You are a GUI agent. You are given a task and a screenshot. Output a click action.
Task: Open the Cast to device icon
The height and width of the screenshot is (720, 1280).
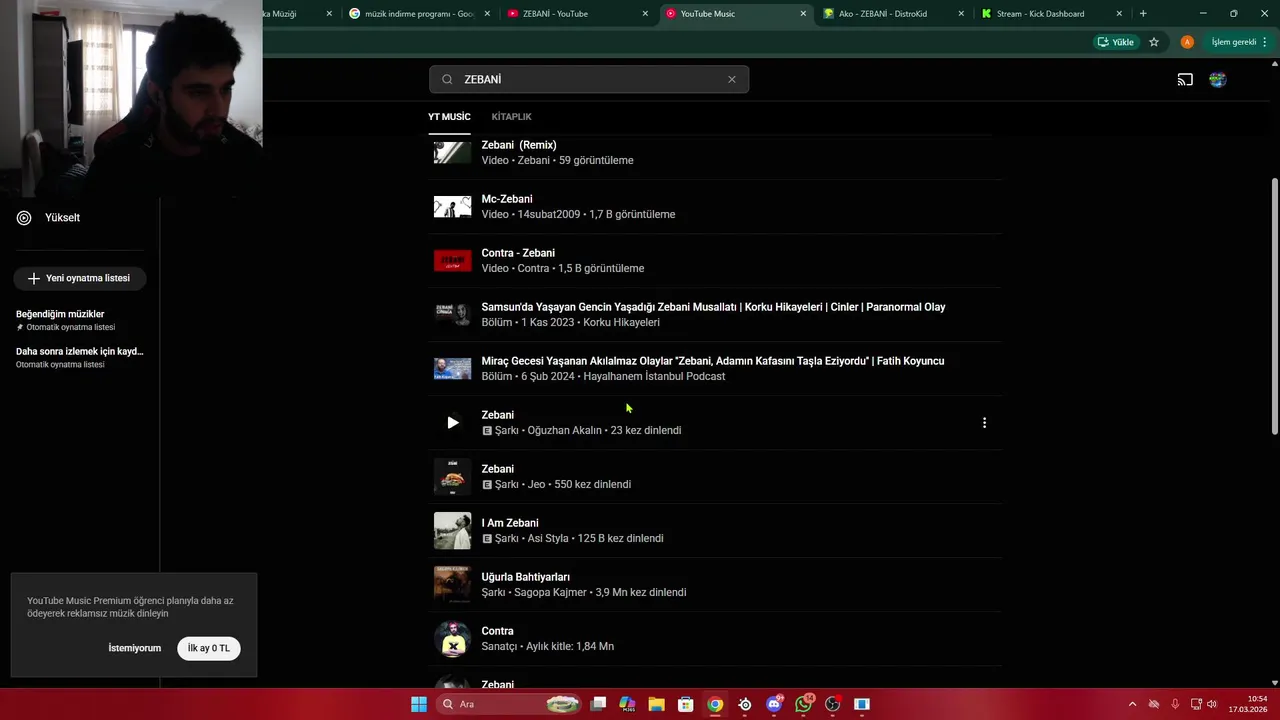click(x=1185, y=80)
